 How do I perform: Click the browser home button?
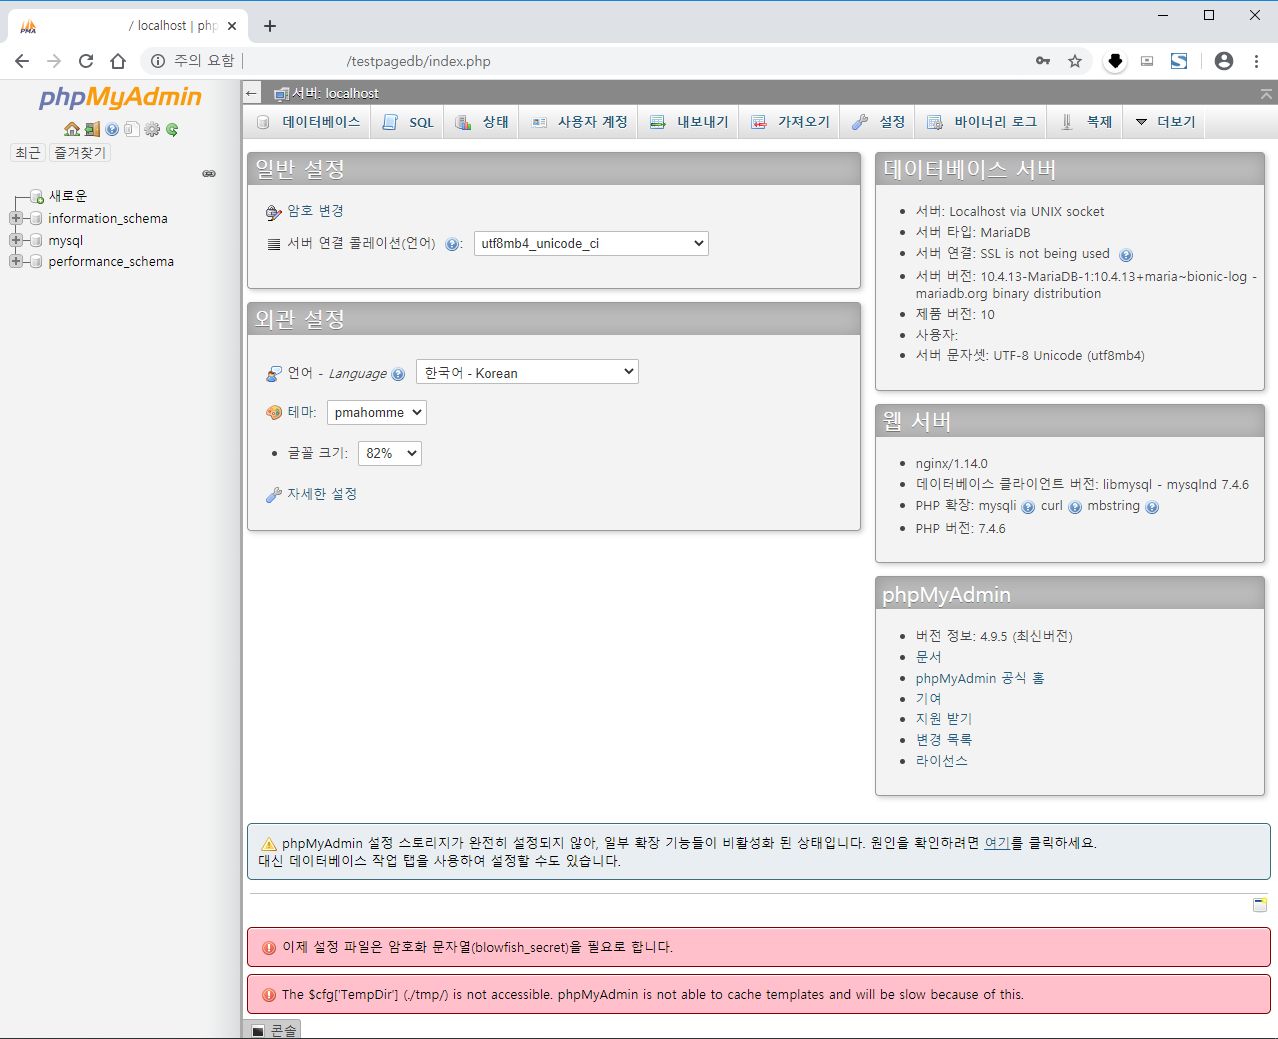(x=118, y=61)
